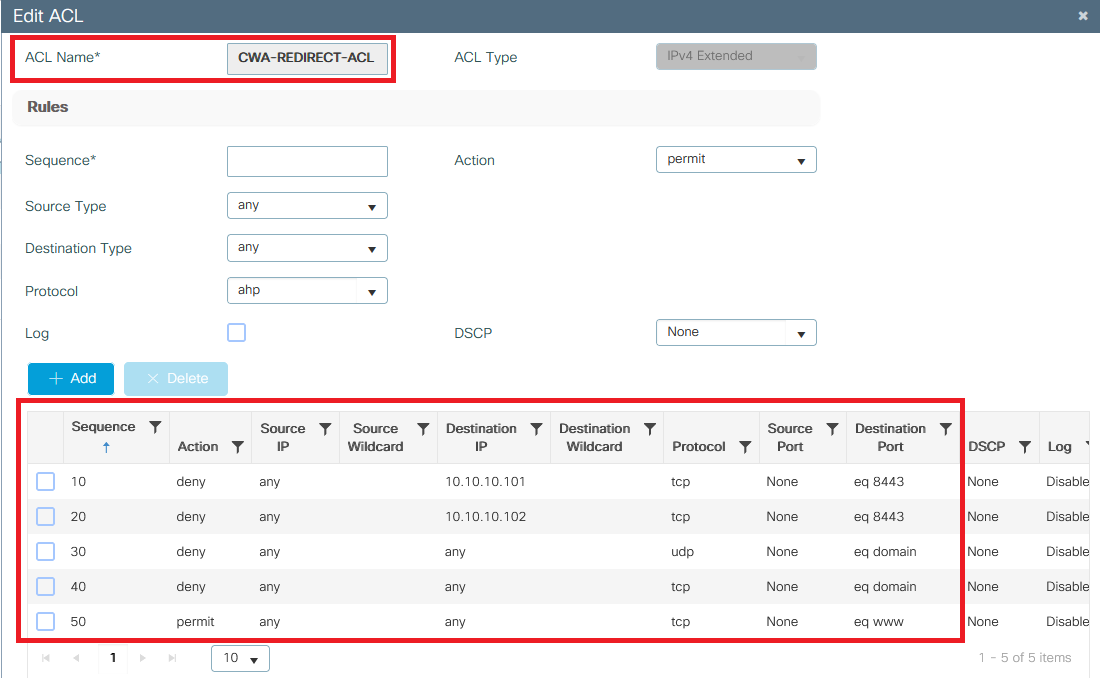Delete the selected ACL rules
Image resolution: width=1100 pixels, height=678 pixels.
[175, 379]
